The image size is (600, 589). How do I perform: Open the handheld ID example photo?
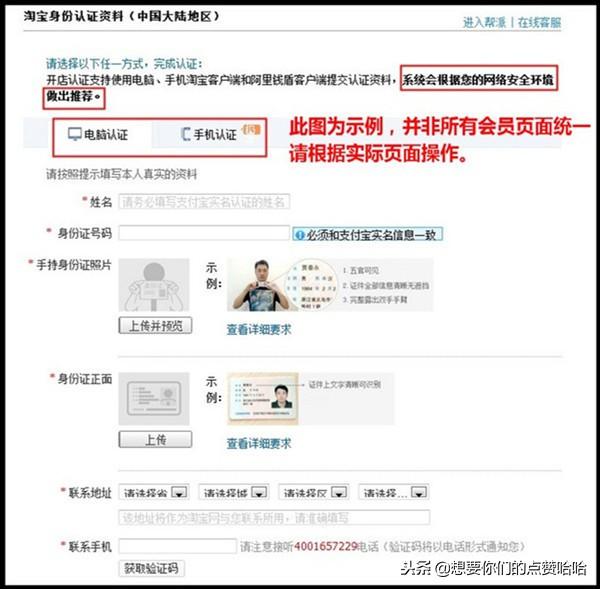point(330,285)
